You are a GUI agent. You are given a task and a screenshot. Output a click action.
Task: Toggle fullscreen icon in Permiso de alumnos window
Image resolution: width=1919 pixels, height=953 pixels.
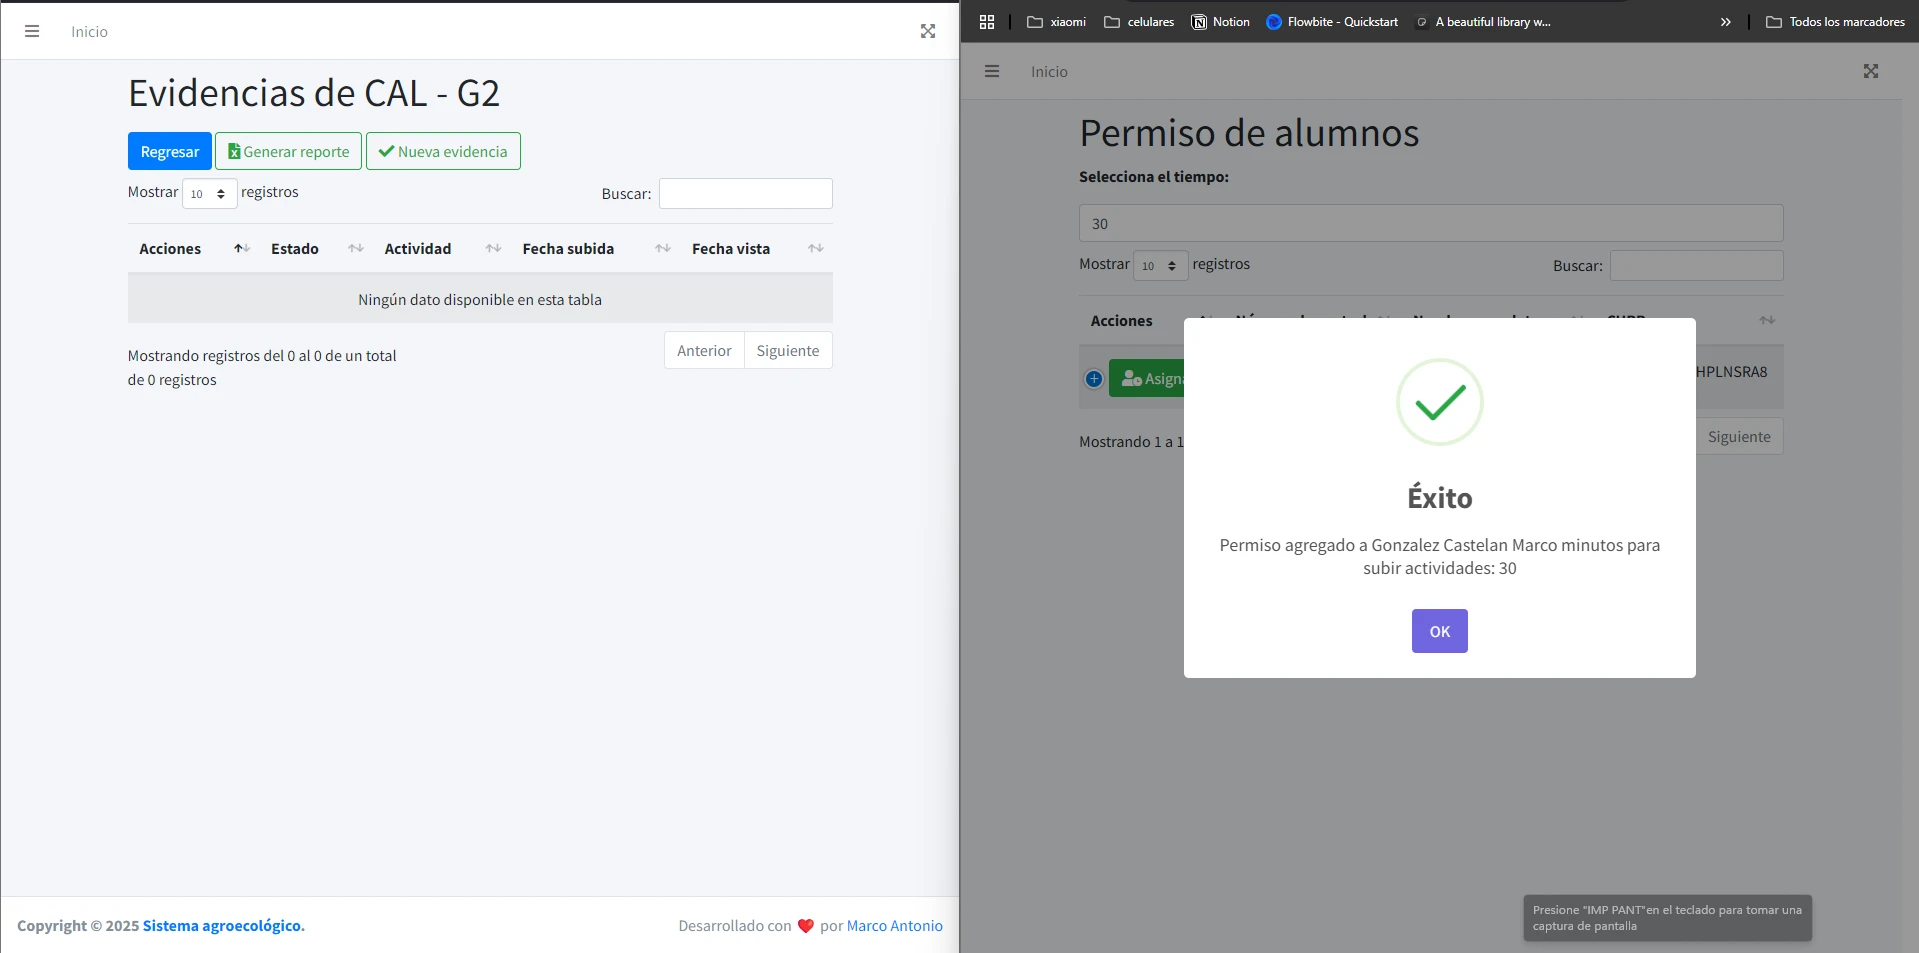coord(1871,71)
